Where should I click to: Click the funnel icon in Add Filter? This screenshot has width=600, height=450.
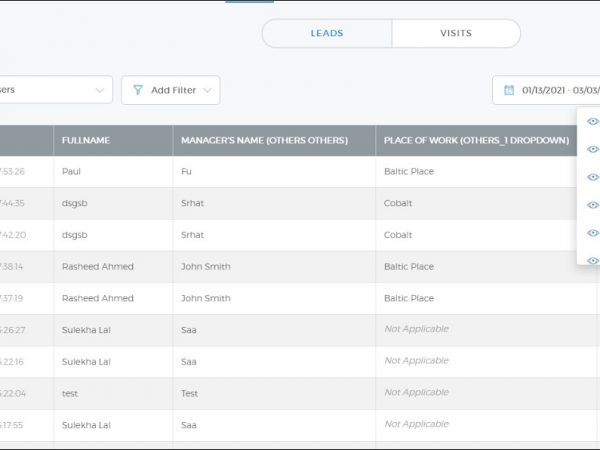[x=138, y=90]
